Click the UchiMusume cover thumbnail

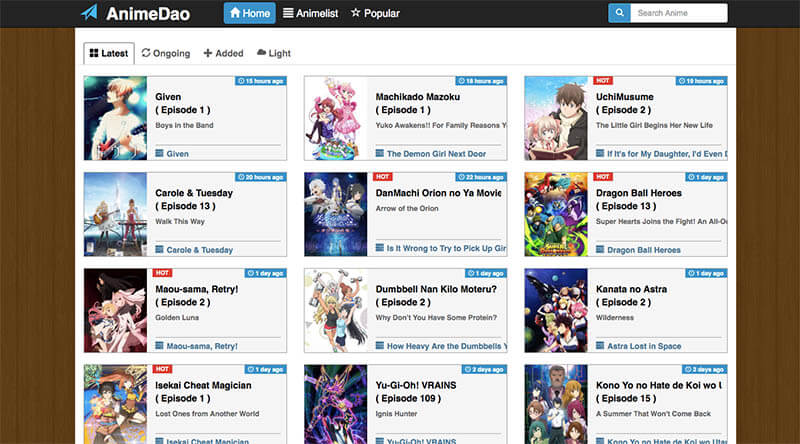[556, 118]
